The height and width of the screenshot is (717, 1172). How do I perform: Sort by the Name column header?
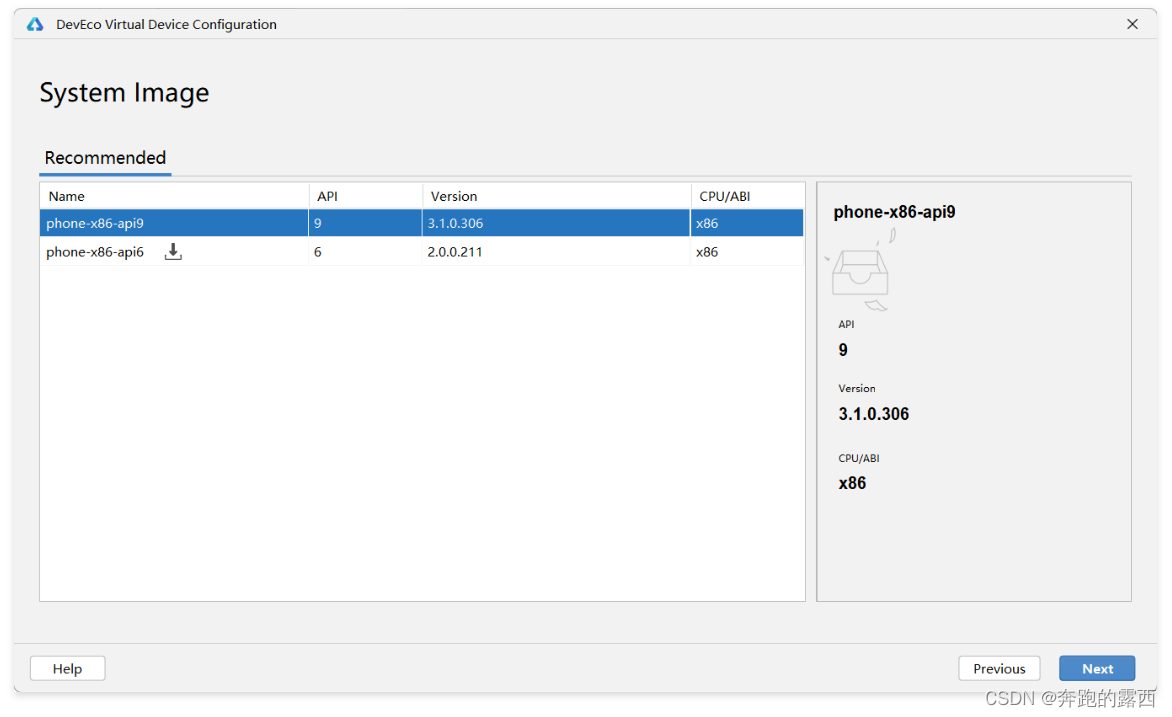click(174, 196)
